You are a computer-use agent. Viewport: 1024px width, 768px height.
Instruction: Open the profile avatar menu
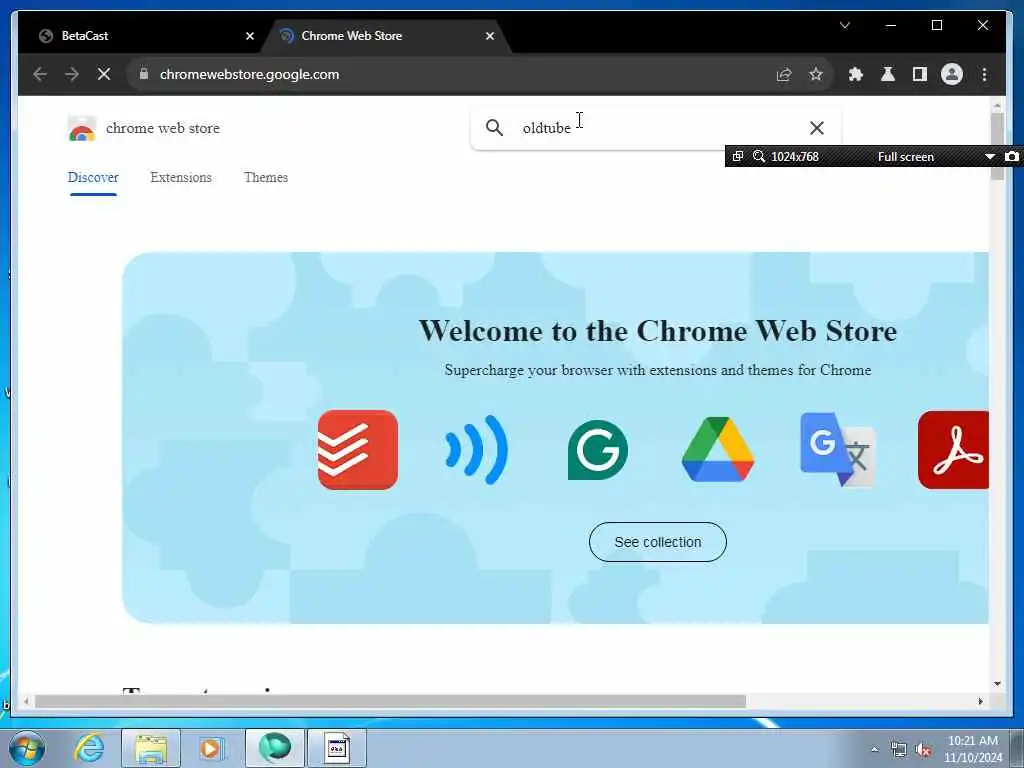[x=952, y=74]
